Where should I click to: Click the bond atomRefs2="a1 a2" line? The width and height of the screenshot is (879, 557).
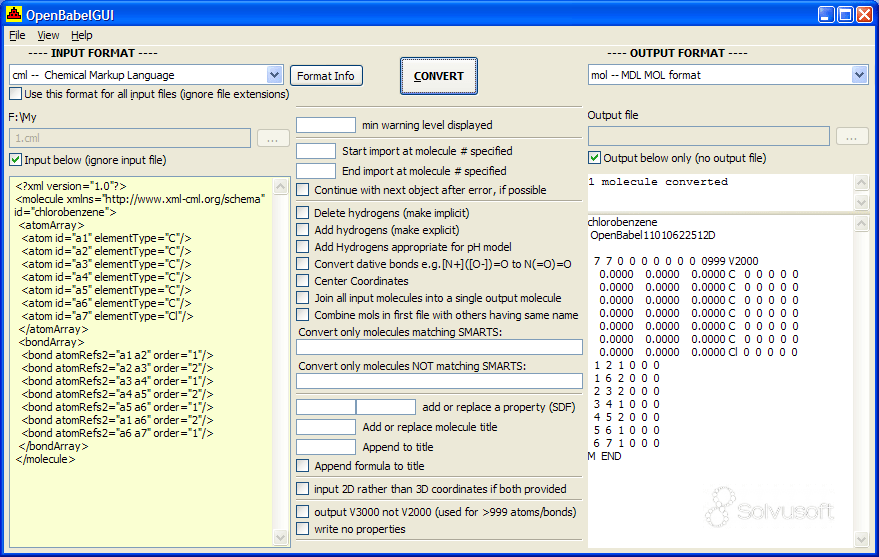tap(117, 355)
